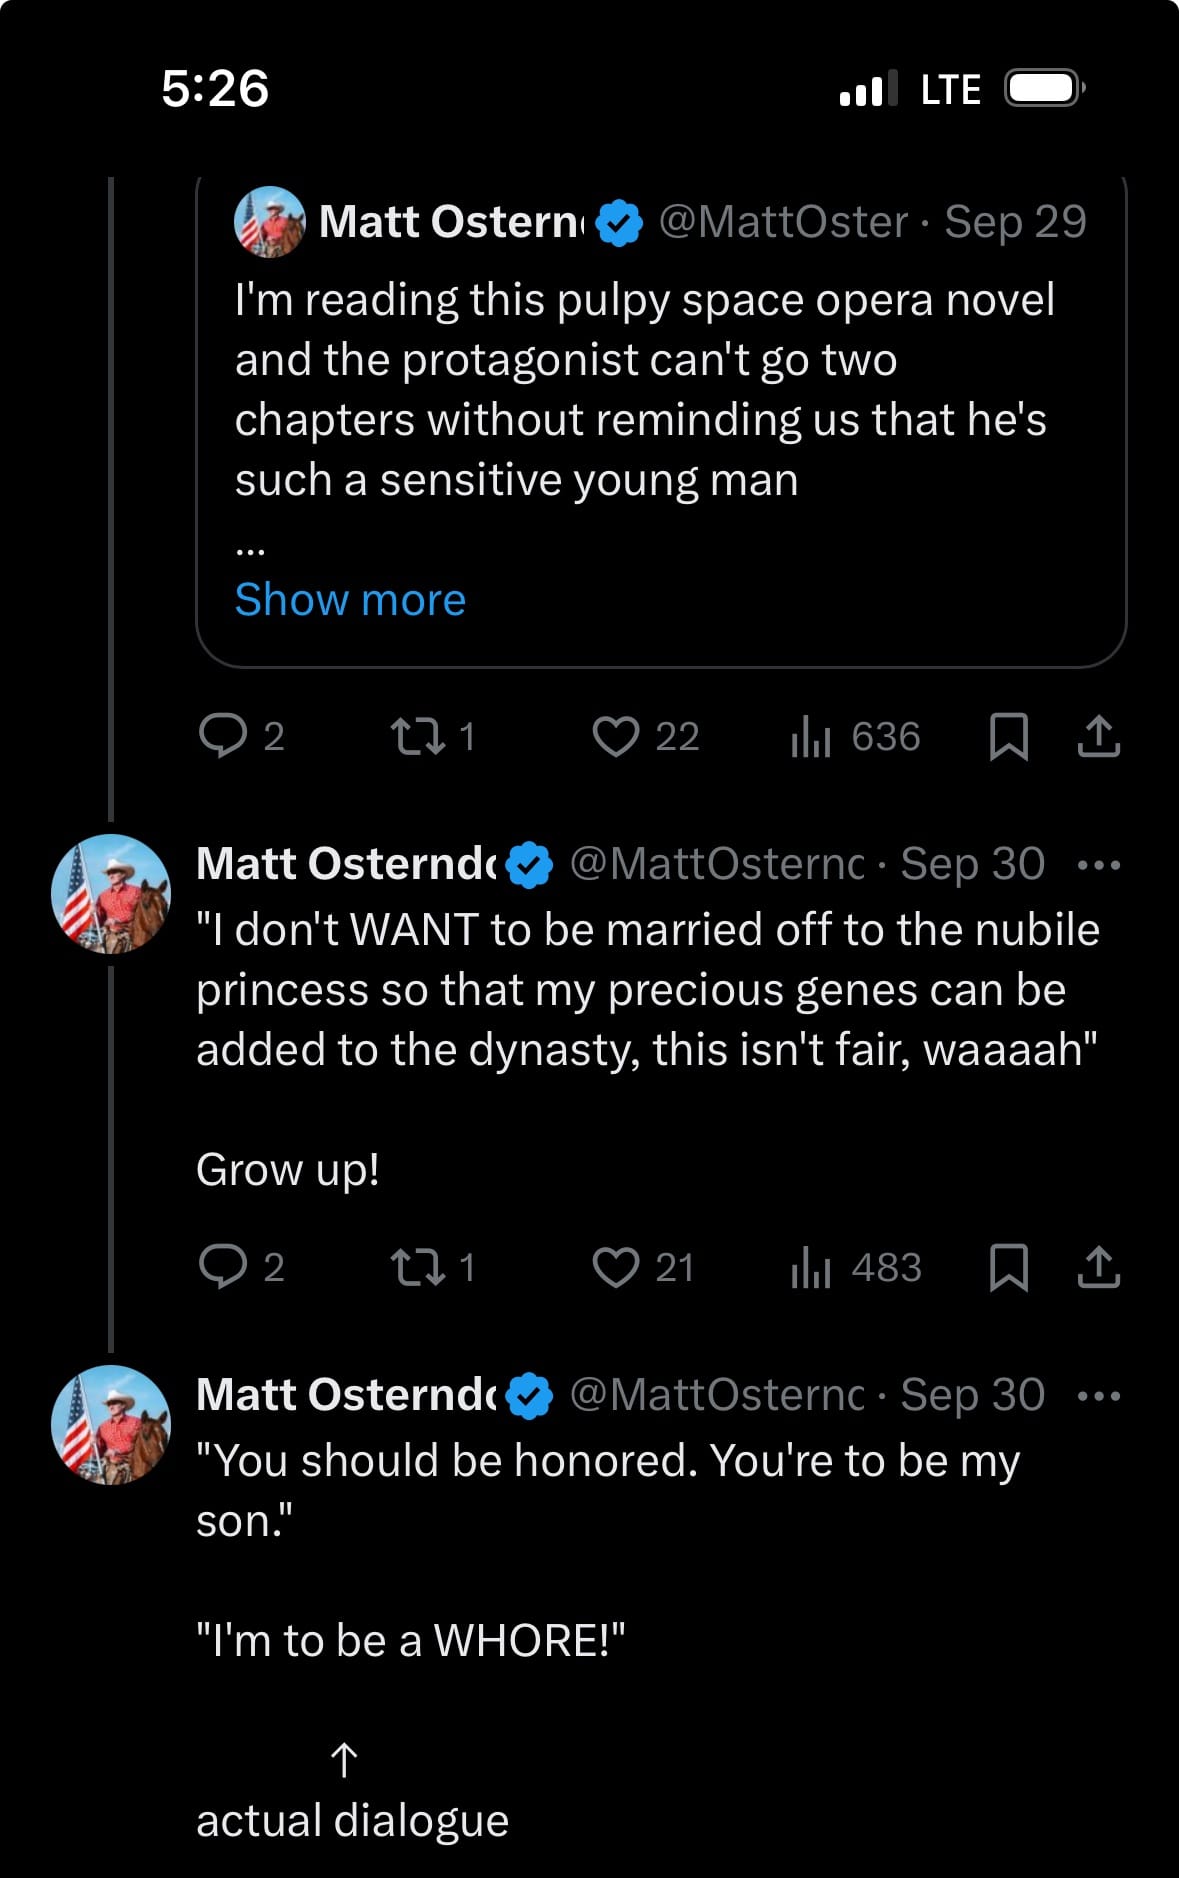Bookmark the "Grow up!" tweet
1179x1878 pixels.
coord(1008,1267)
